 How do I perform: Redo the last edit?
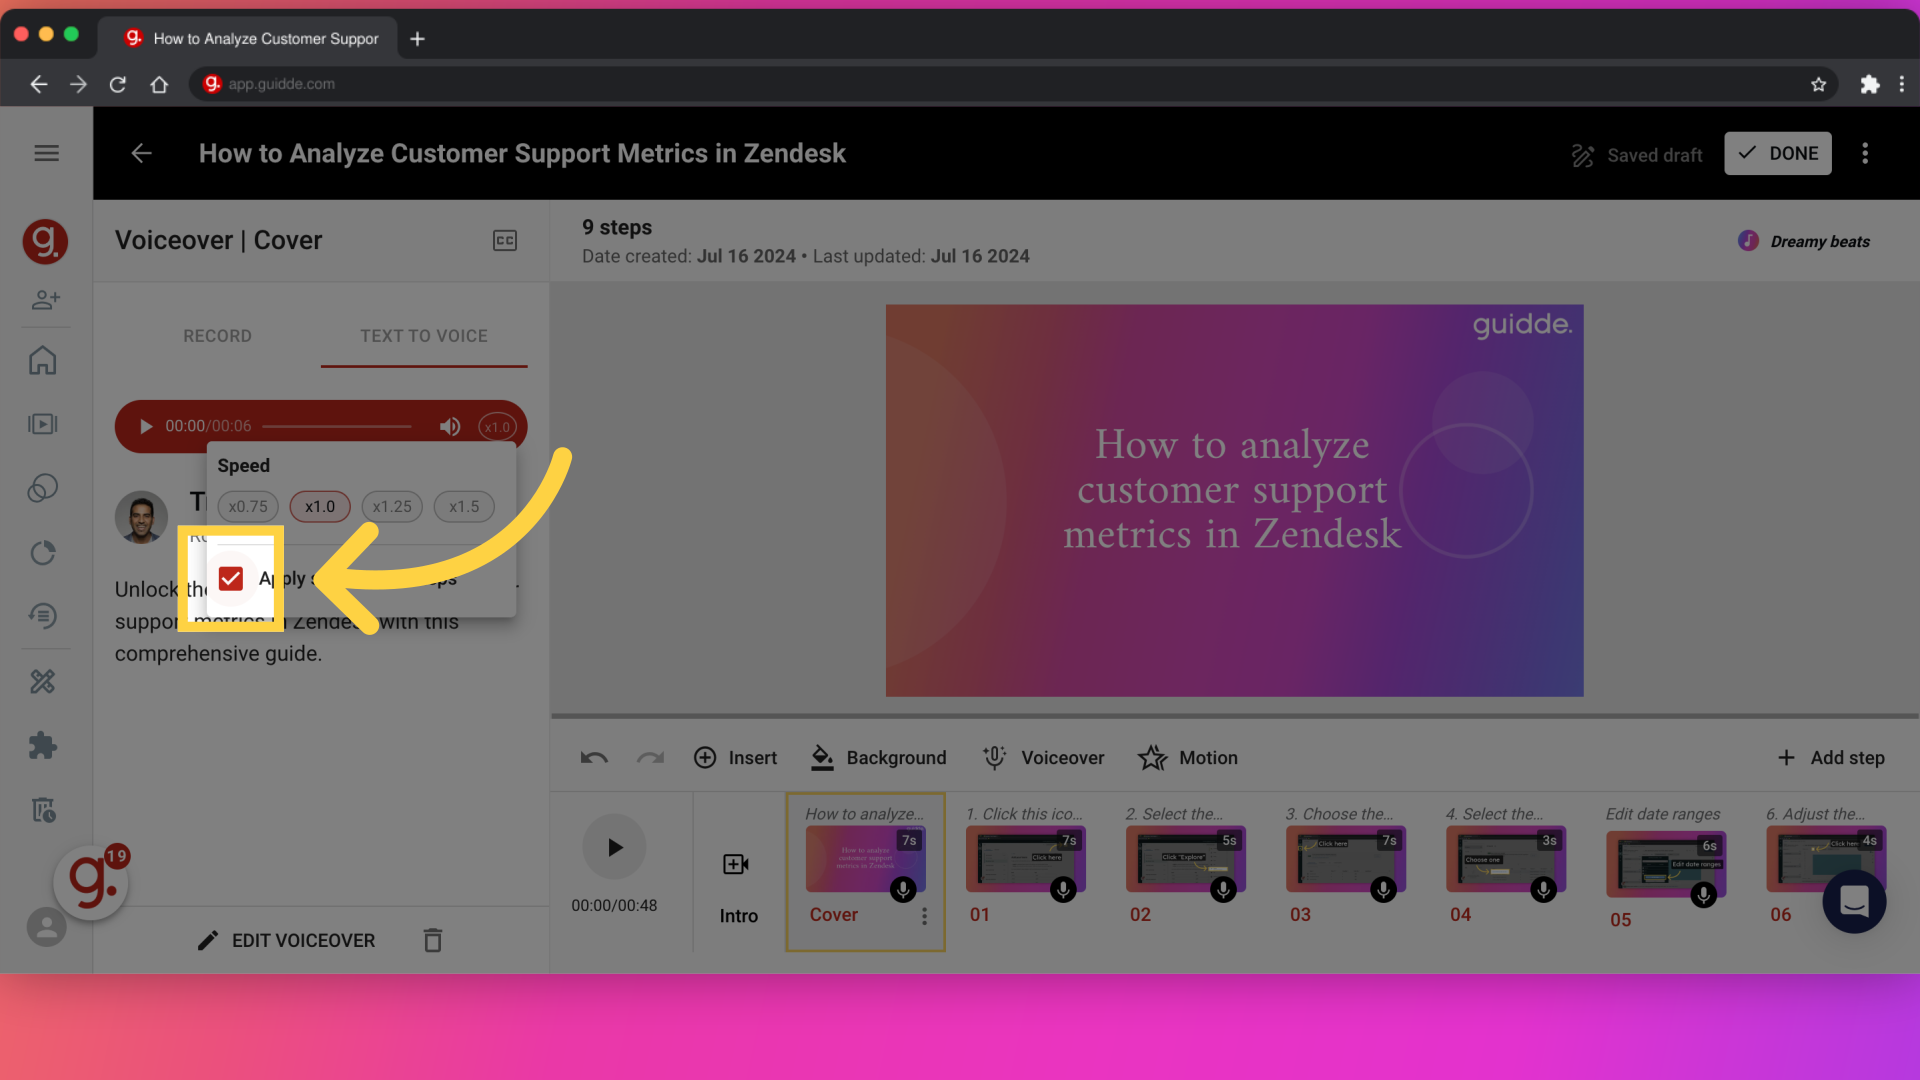point(651,758)
